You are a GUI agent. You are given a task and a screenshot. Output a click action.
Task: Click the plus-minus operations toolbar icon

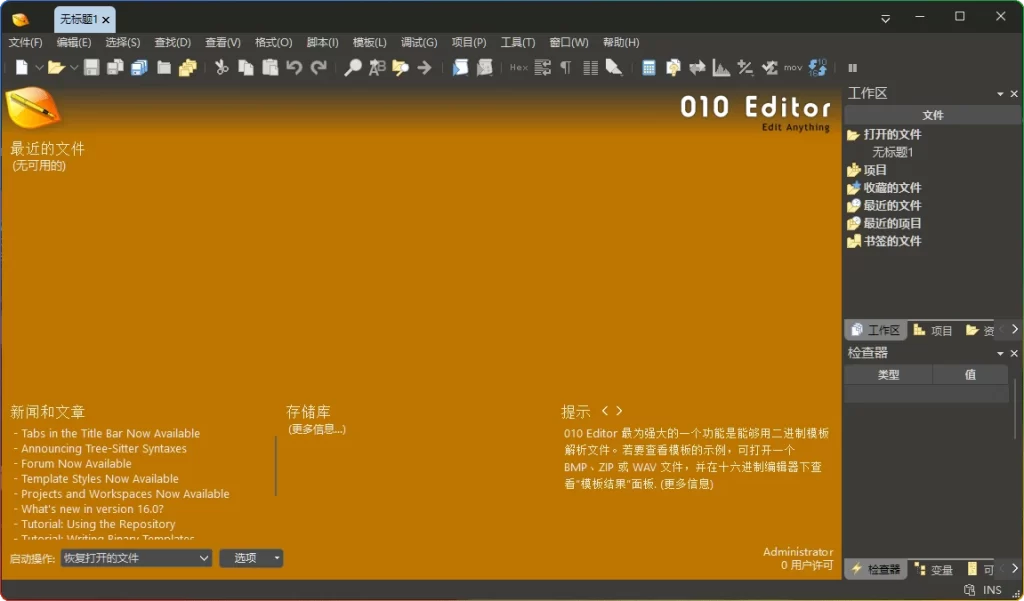coord(745,67)
